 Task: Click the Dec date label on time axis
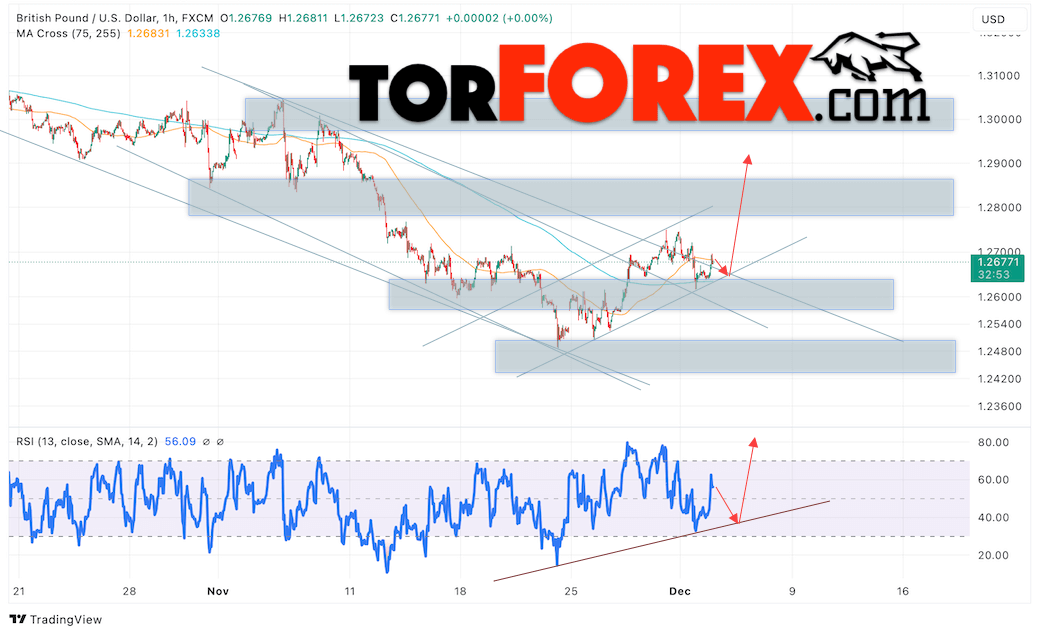pyautogui.click(x=680, y=591)
